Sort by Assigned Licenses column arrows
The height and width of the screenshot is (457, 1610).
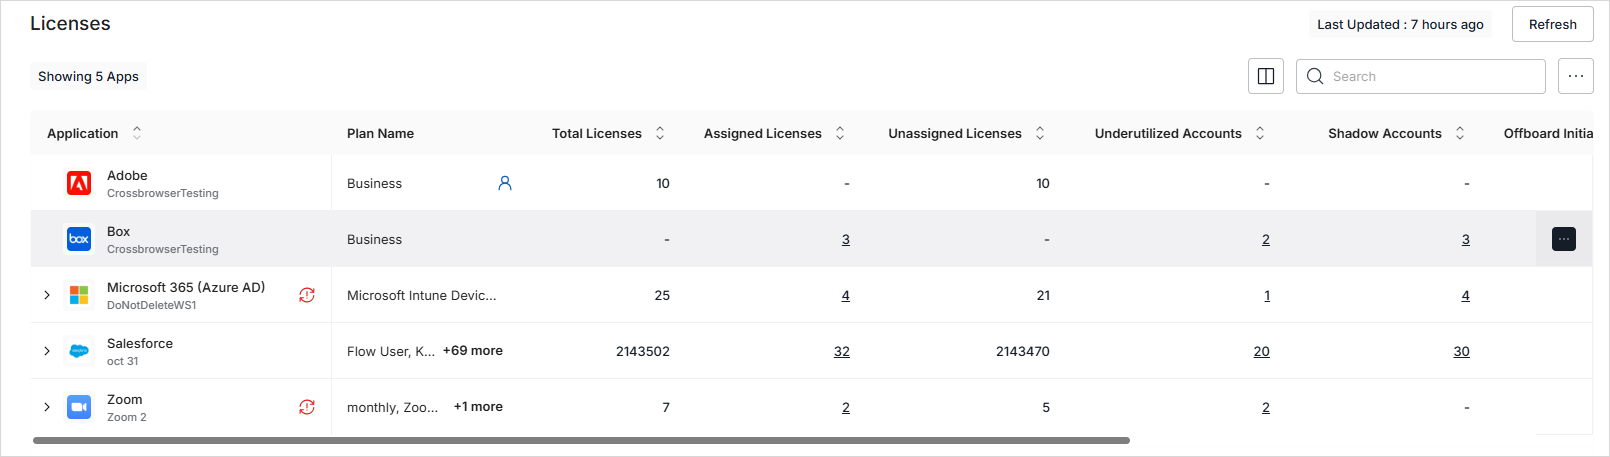(x=840, y=133)
